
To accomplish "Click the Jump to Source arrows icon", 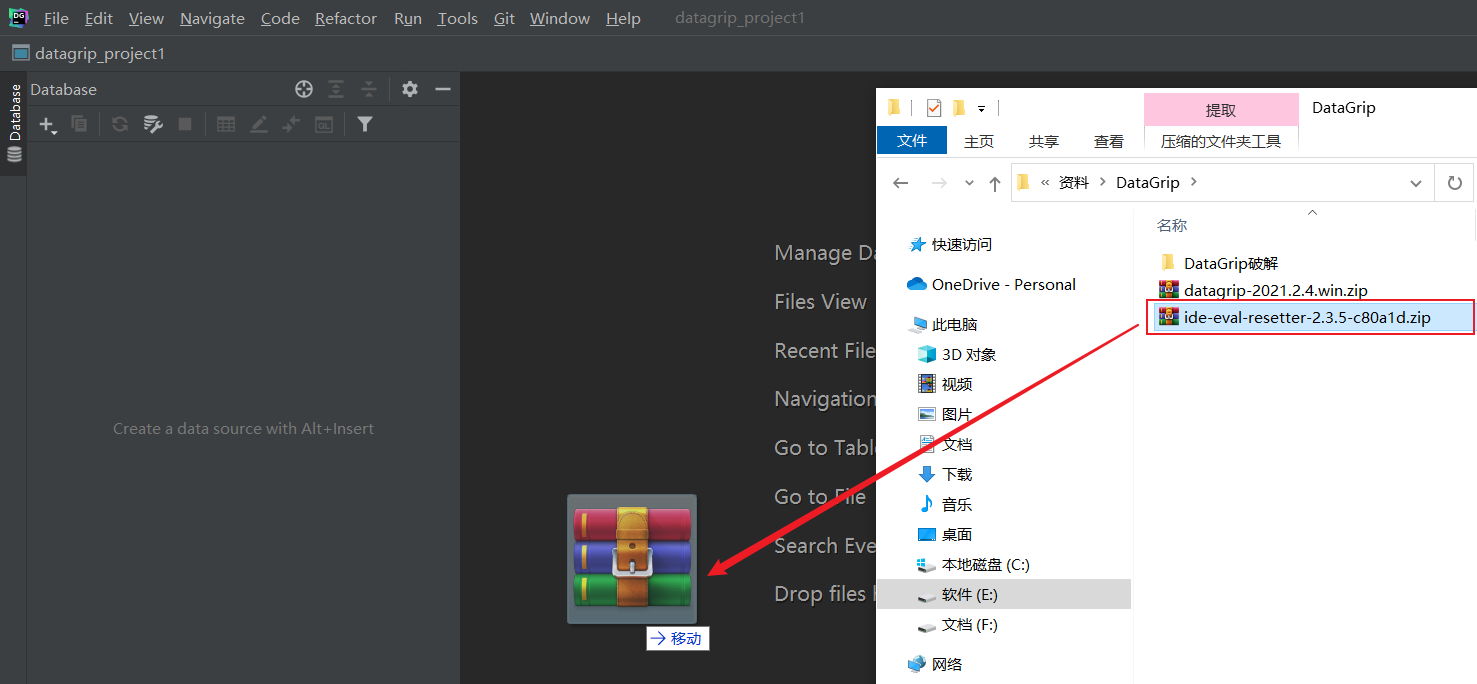I will (x=291, y=124).
